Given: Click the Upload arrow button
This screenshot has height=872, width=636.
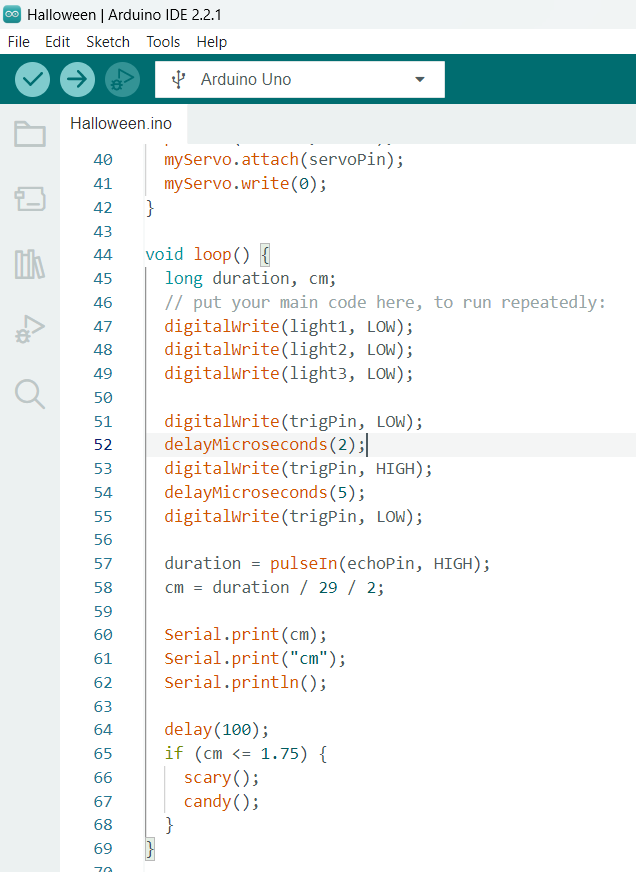Looking at the screenshot, I should [x=77, y=80].
